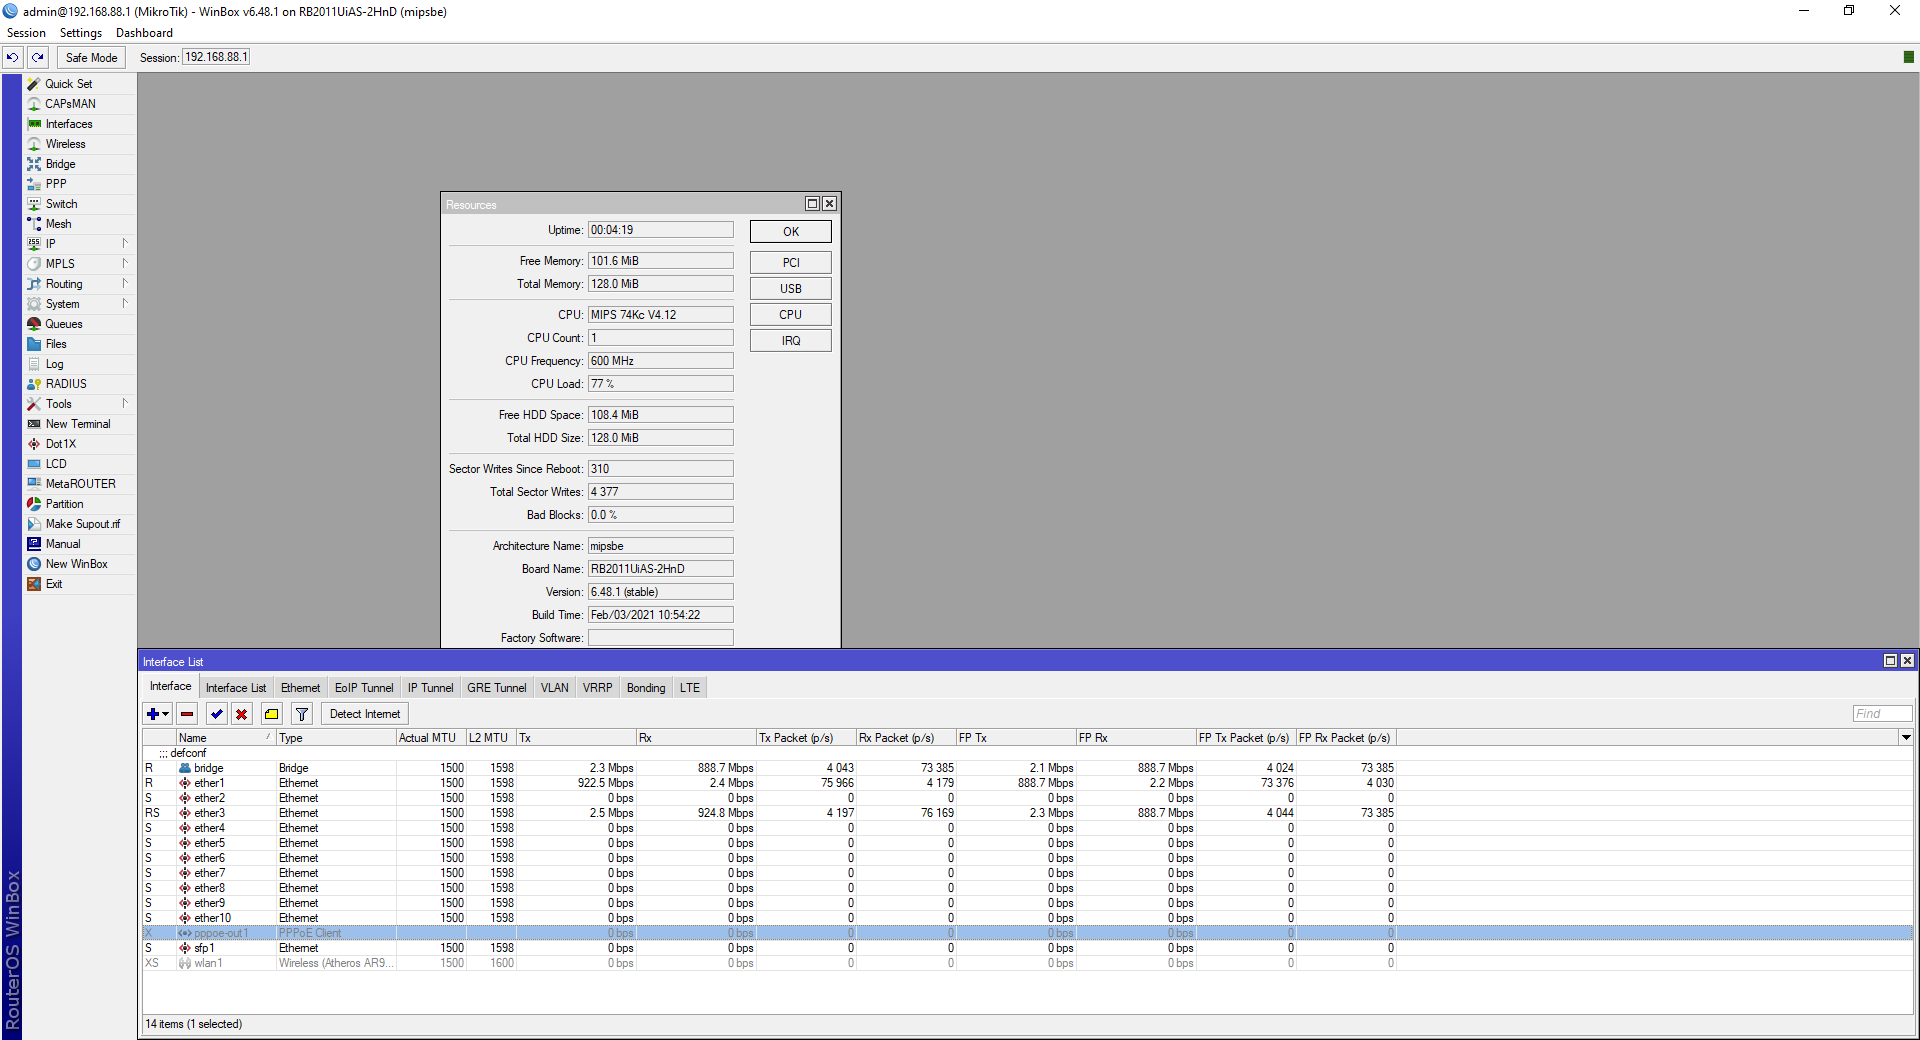Click the funnel Filter icon
1920x1040 pixels.
click(302, 714)
